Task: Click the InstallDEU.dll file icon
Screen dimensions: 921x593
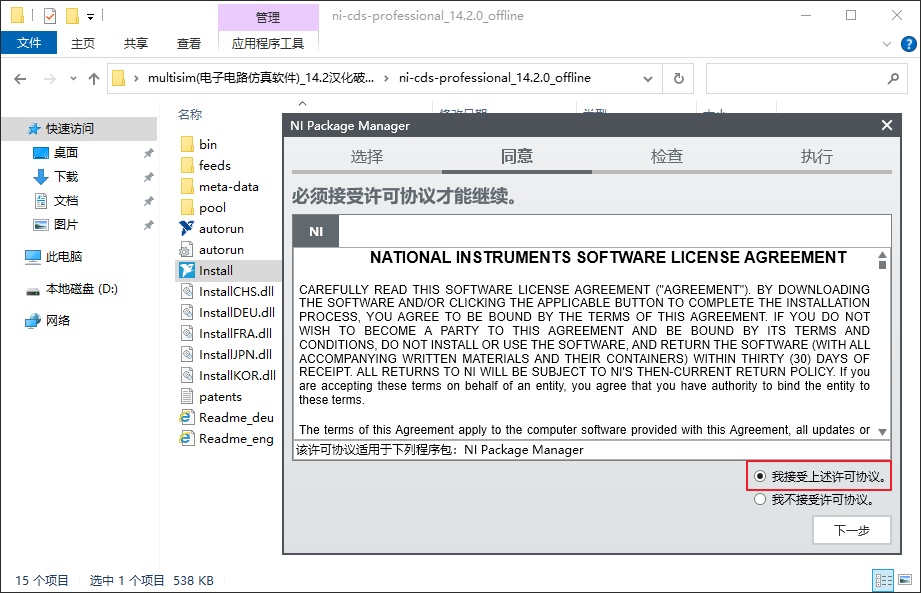Action: tap(187, 312)
